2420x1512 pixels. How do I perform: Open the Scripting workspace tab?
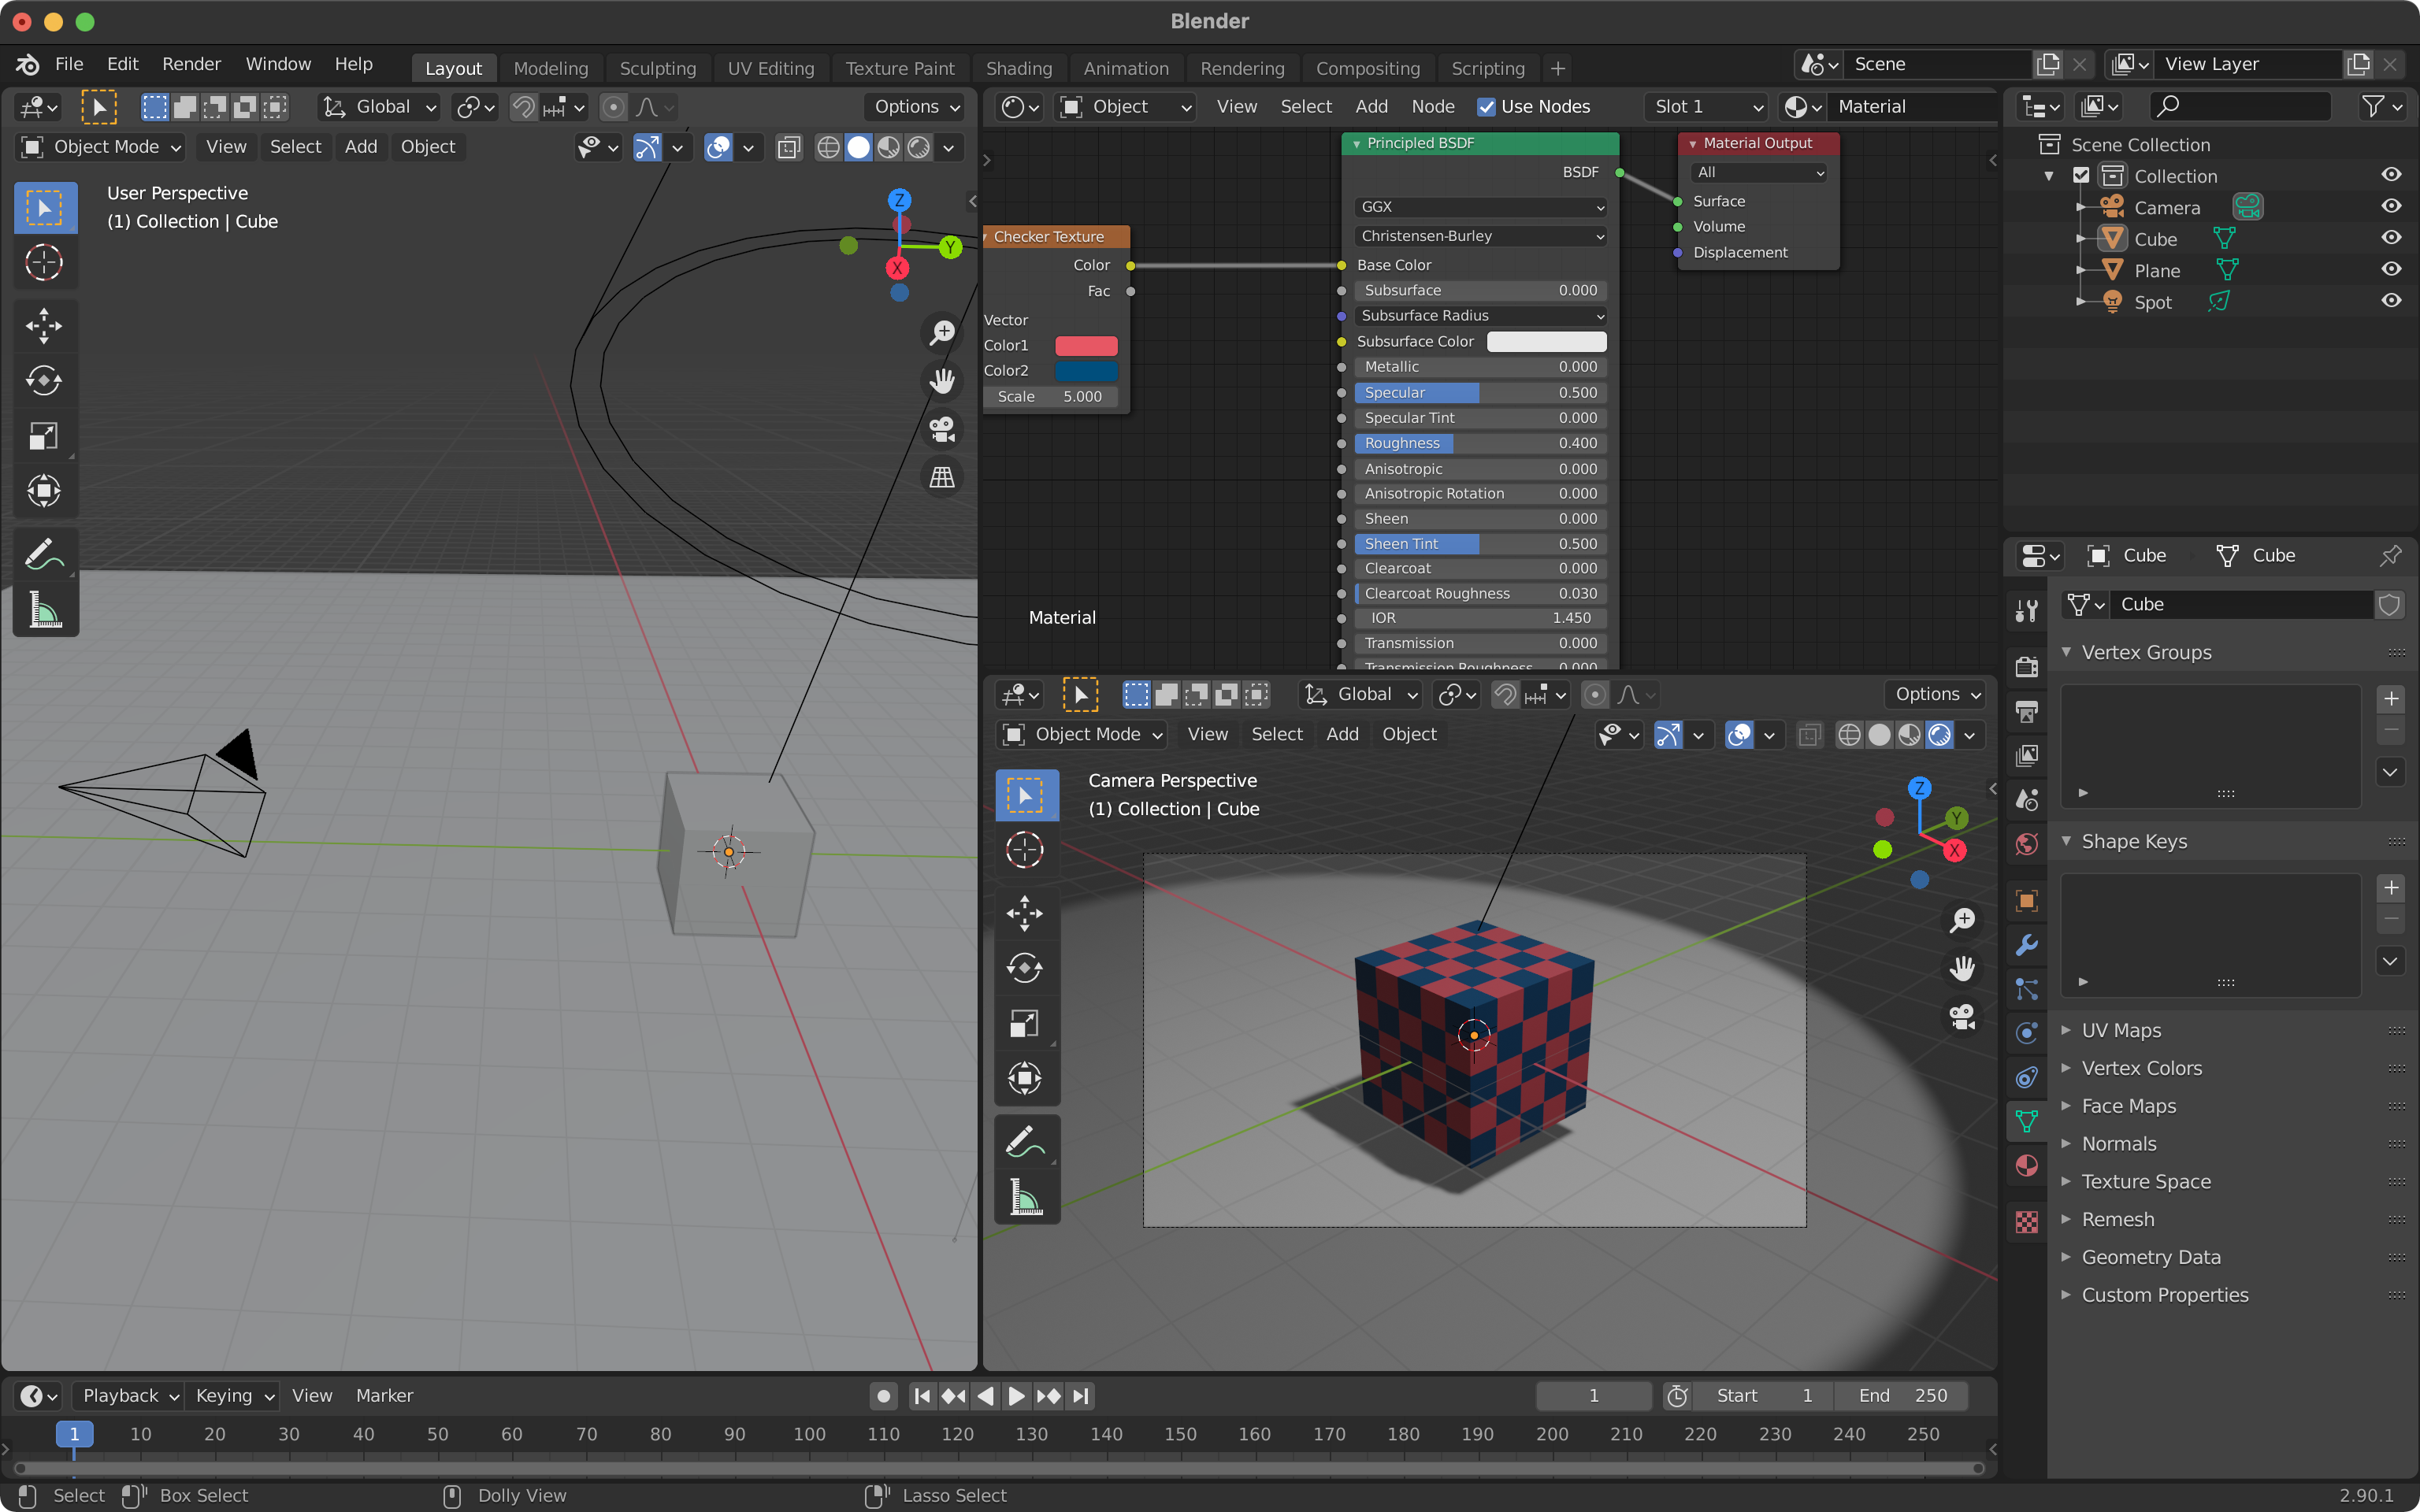(x=1490, y=68)
